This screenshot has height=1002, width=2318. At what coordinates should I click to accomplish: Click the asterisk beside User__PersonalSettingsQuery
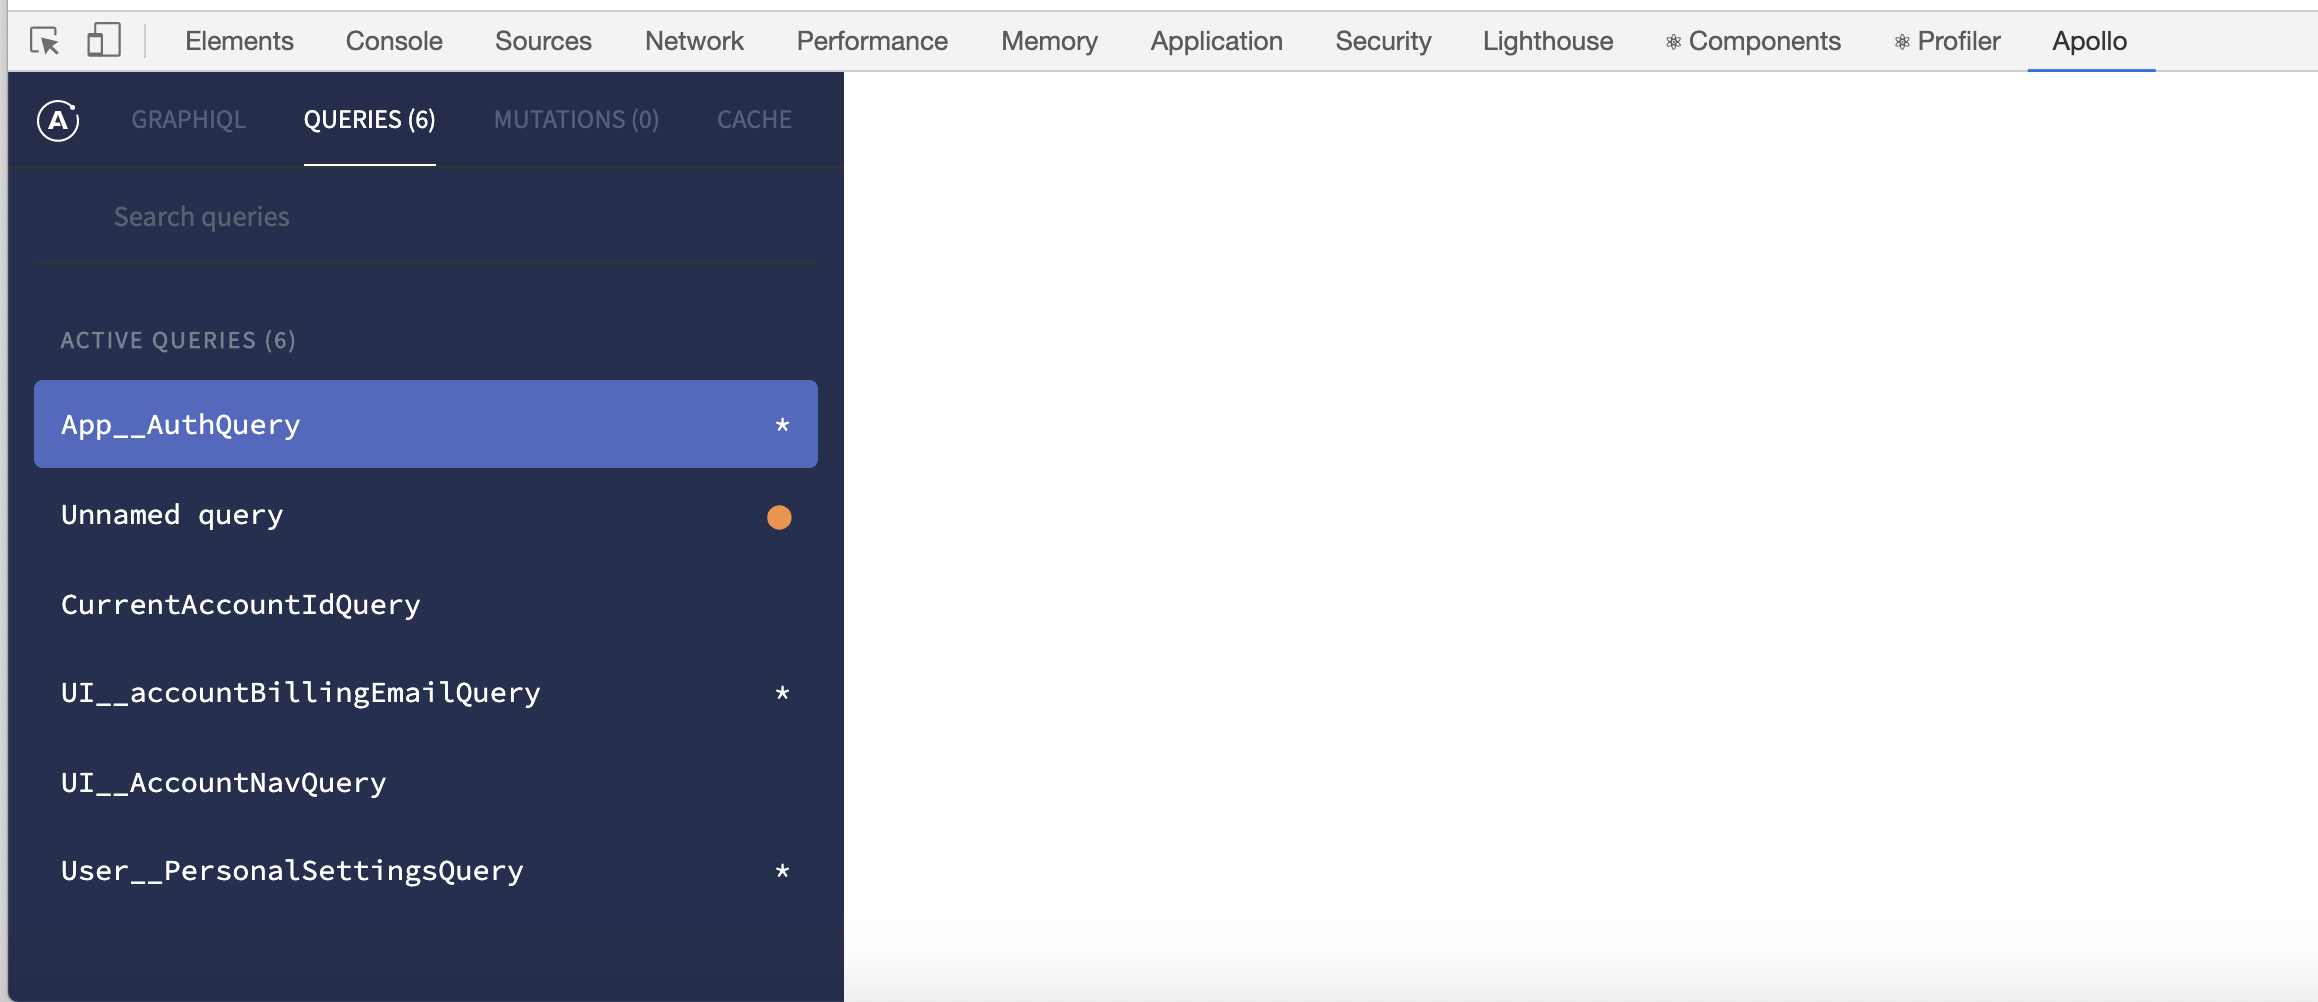(x=781, y=871)
